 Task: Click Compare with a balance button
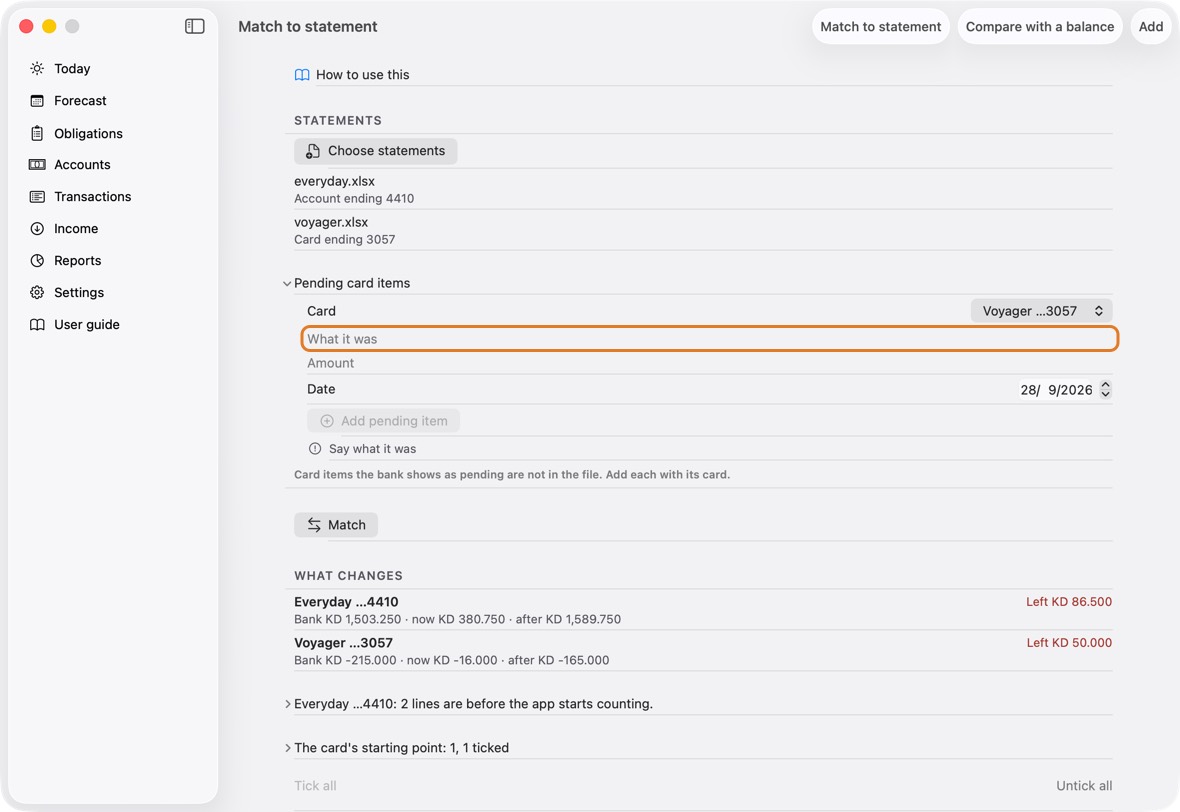click(x=1039, y=26)
